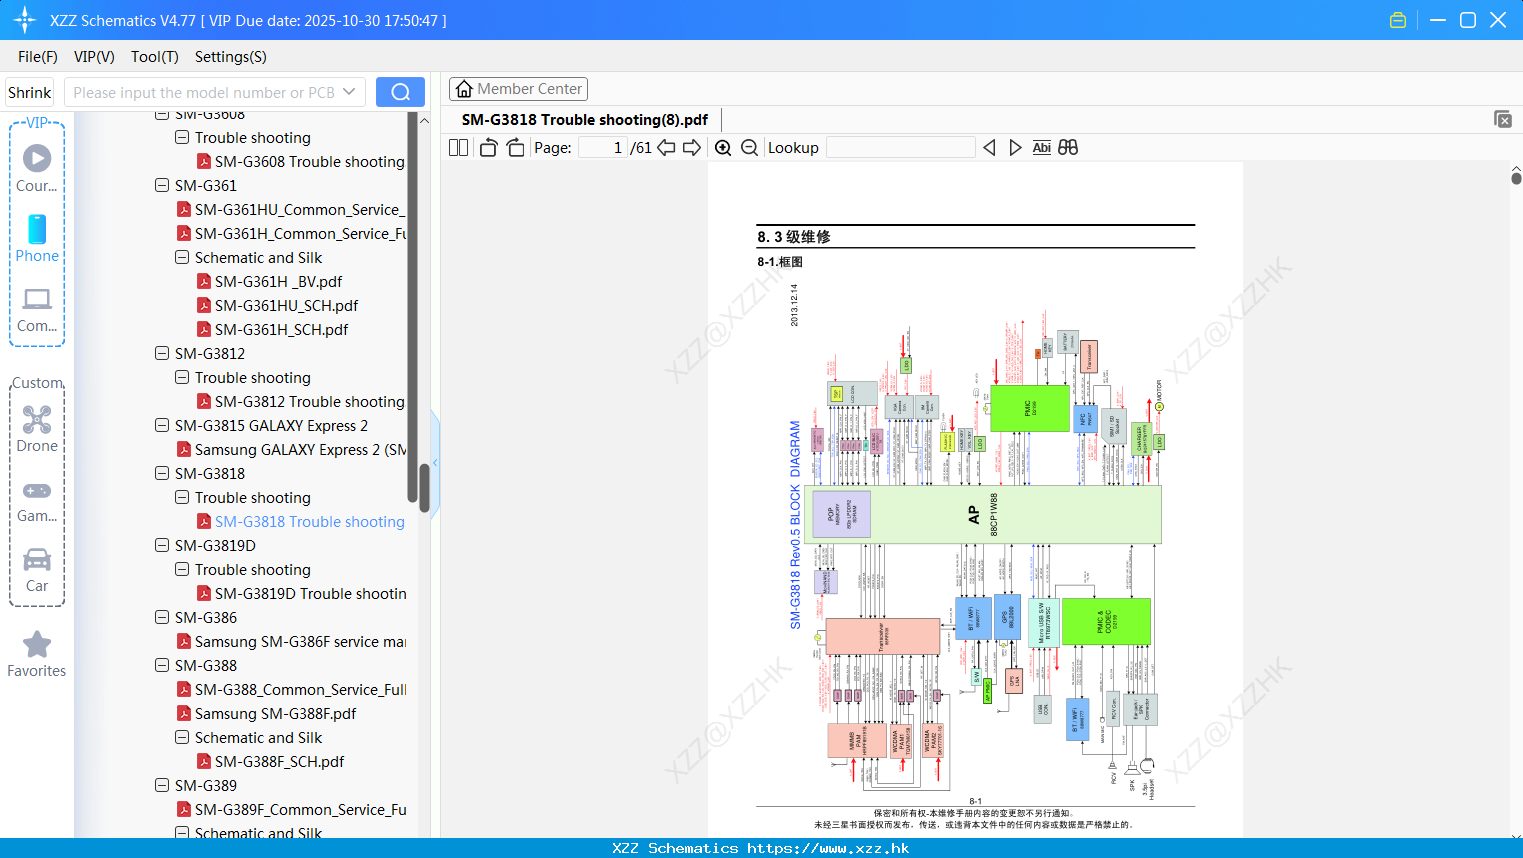The image size is (1523, 858).
Task: Toggle two-page view icon
Action: [x=458, y=147]
